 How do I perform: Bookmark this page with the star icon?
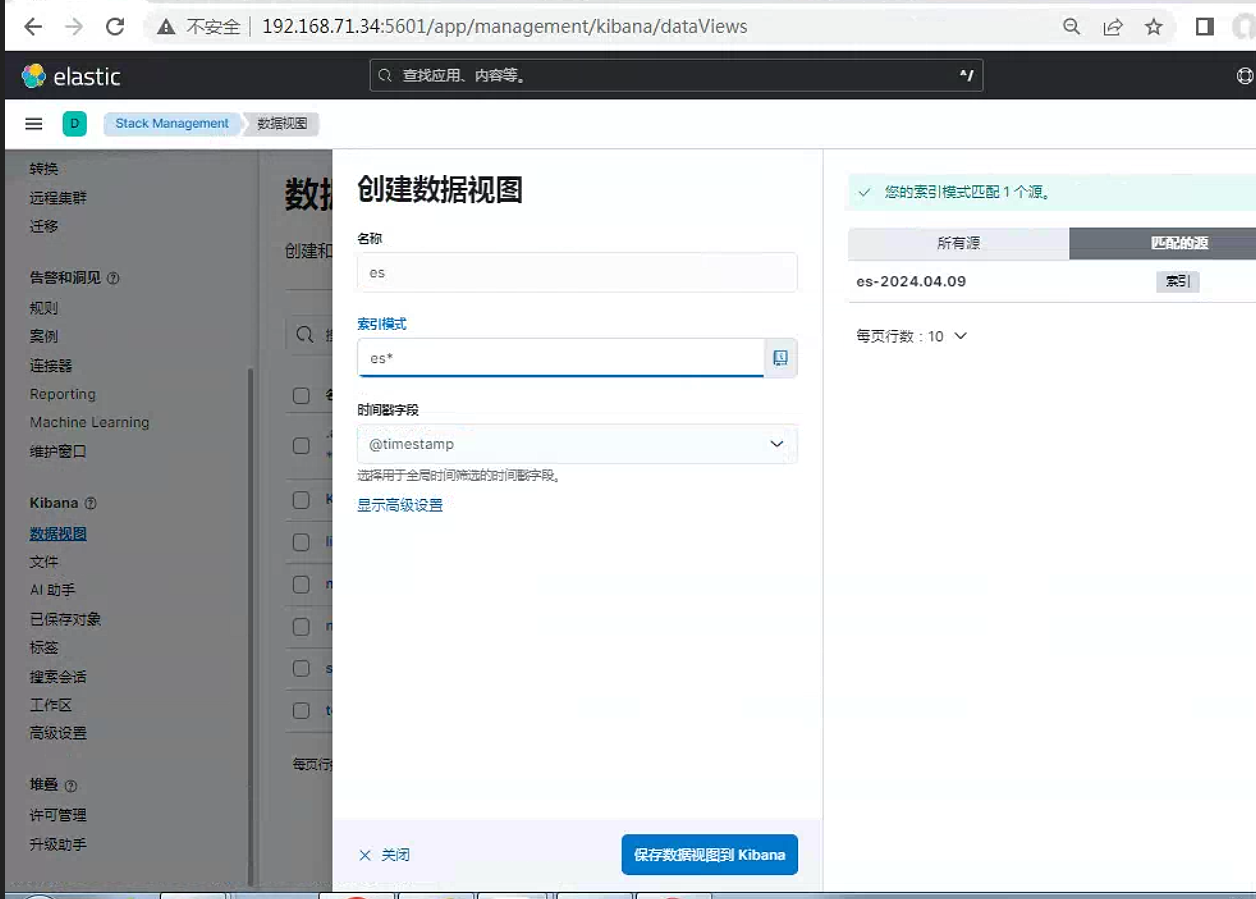1154,27
